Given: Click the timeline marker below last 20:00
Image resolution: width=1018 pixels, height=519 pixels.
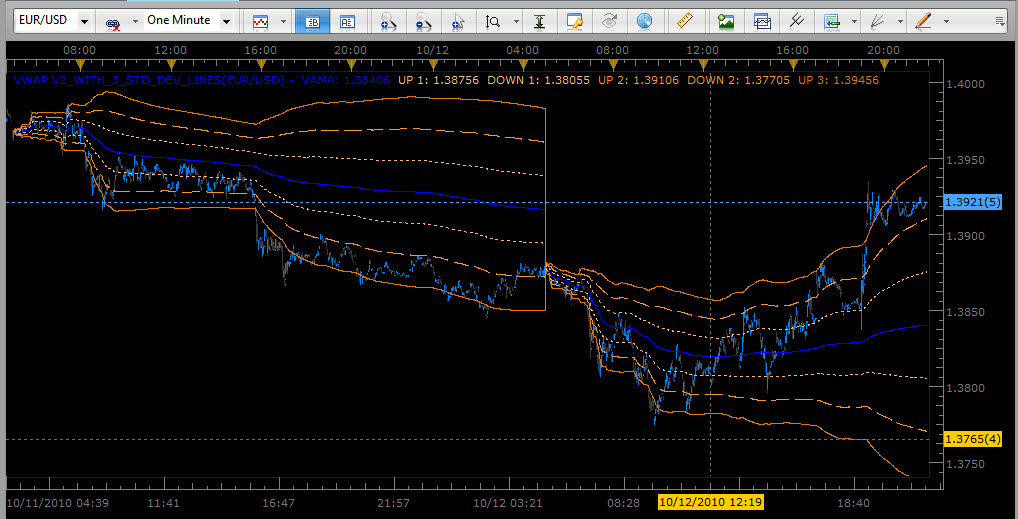Looking at the screenshot, I should (x=884, y=64).
